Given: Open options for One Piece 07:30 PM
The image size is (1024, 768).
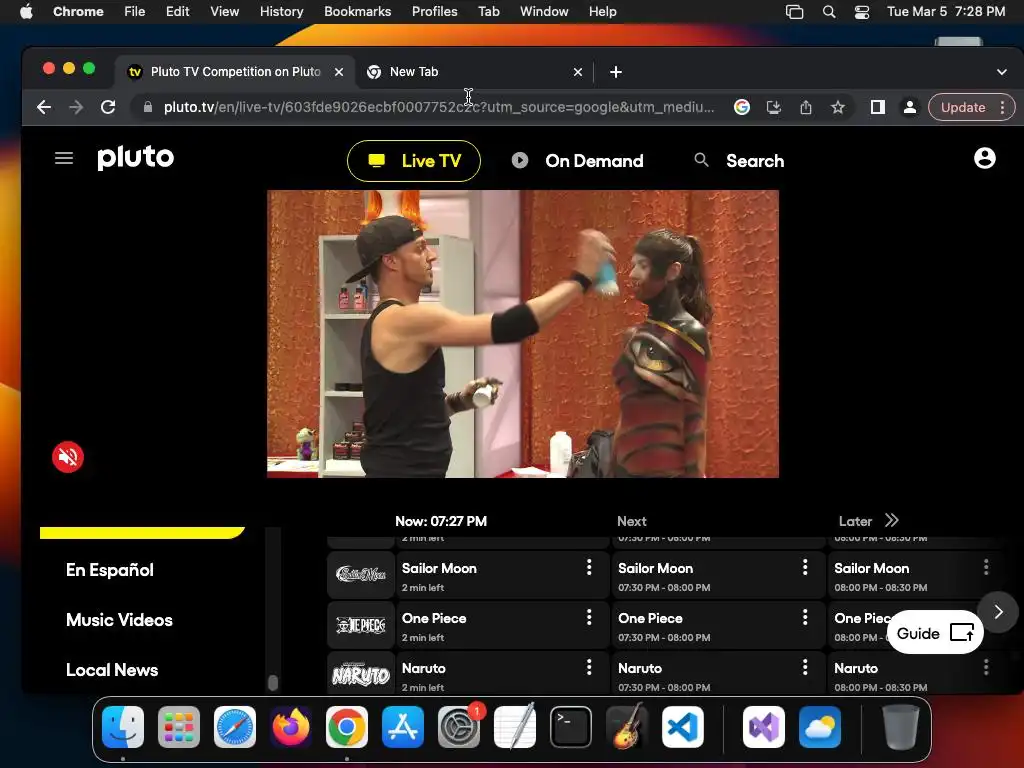Looking at the screenshot, I should pos(805,617).
